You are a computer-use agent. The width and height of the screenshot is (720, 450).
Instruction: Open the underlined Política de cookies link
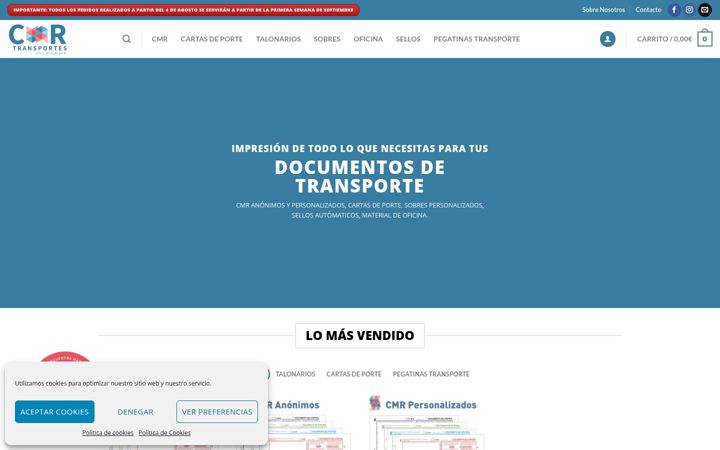[x=108, y=433]
